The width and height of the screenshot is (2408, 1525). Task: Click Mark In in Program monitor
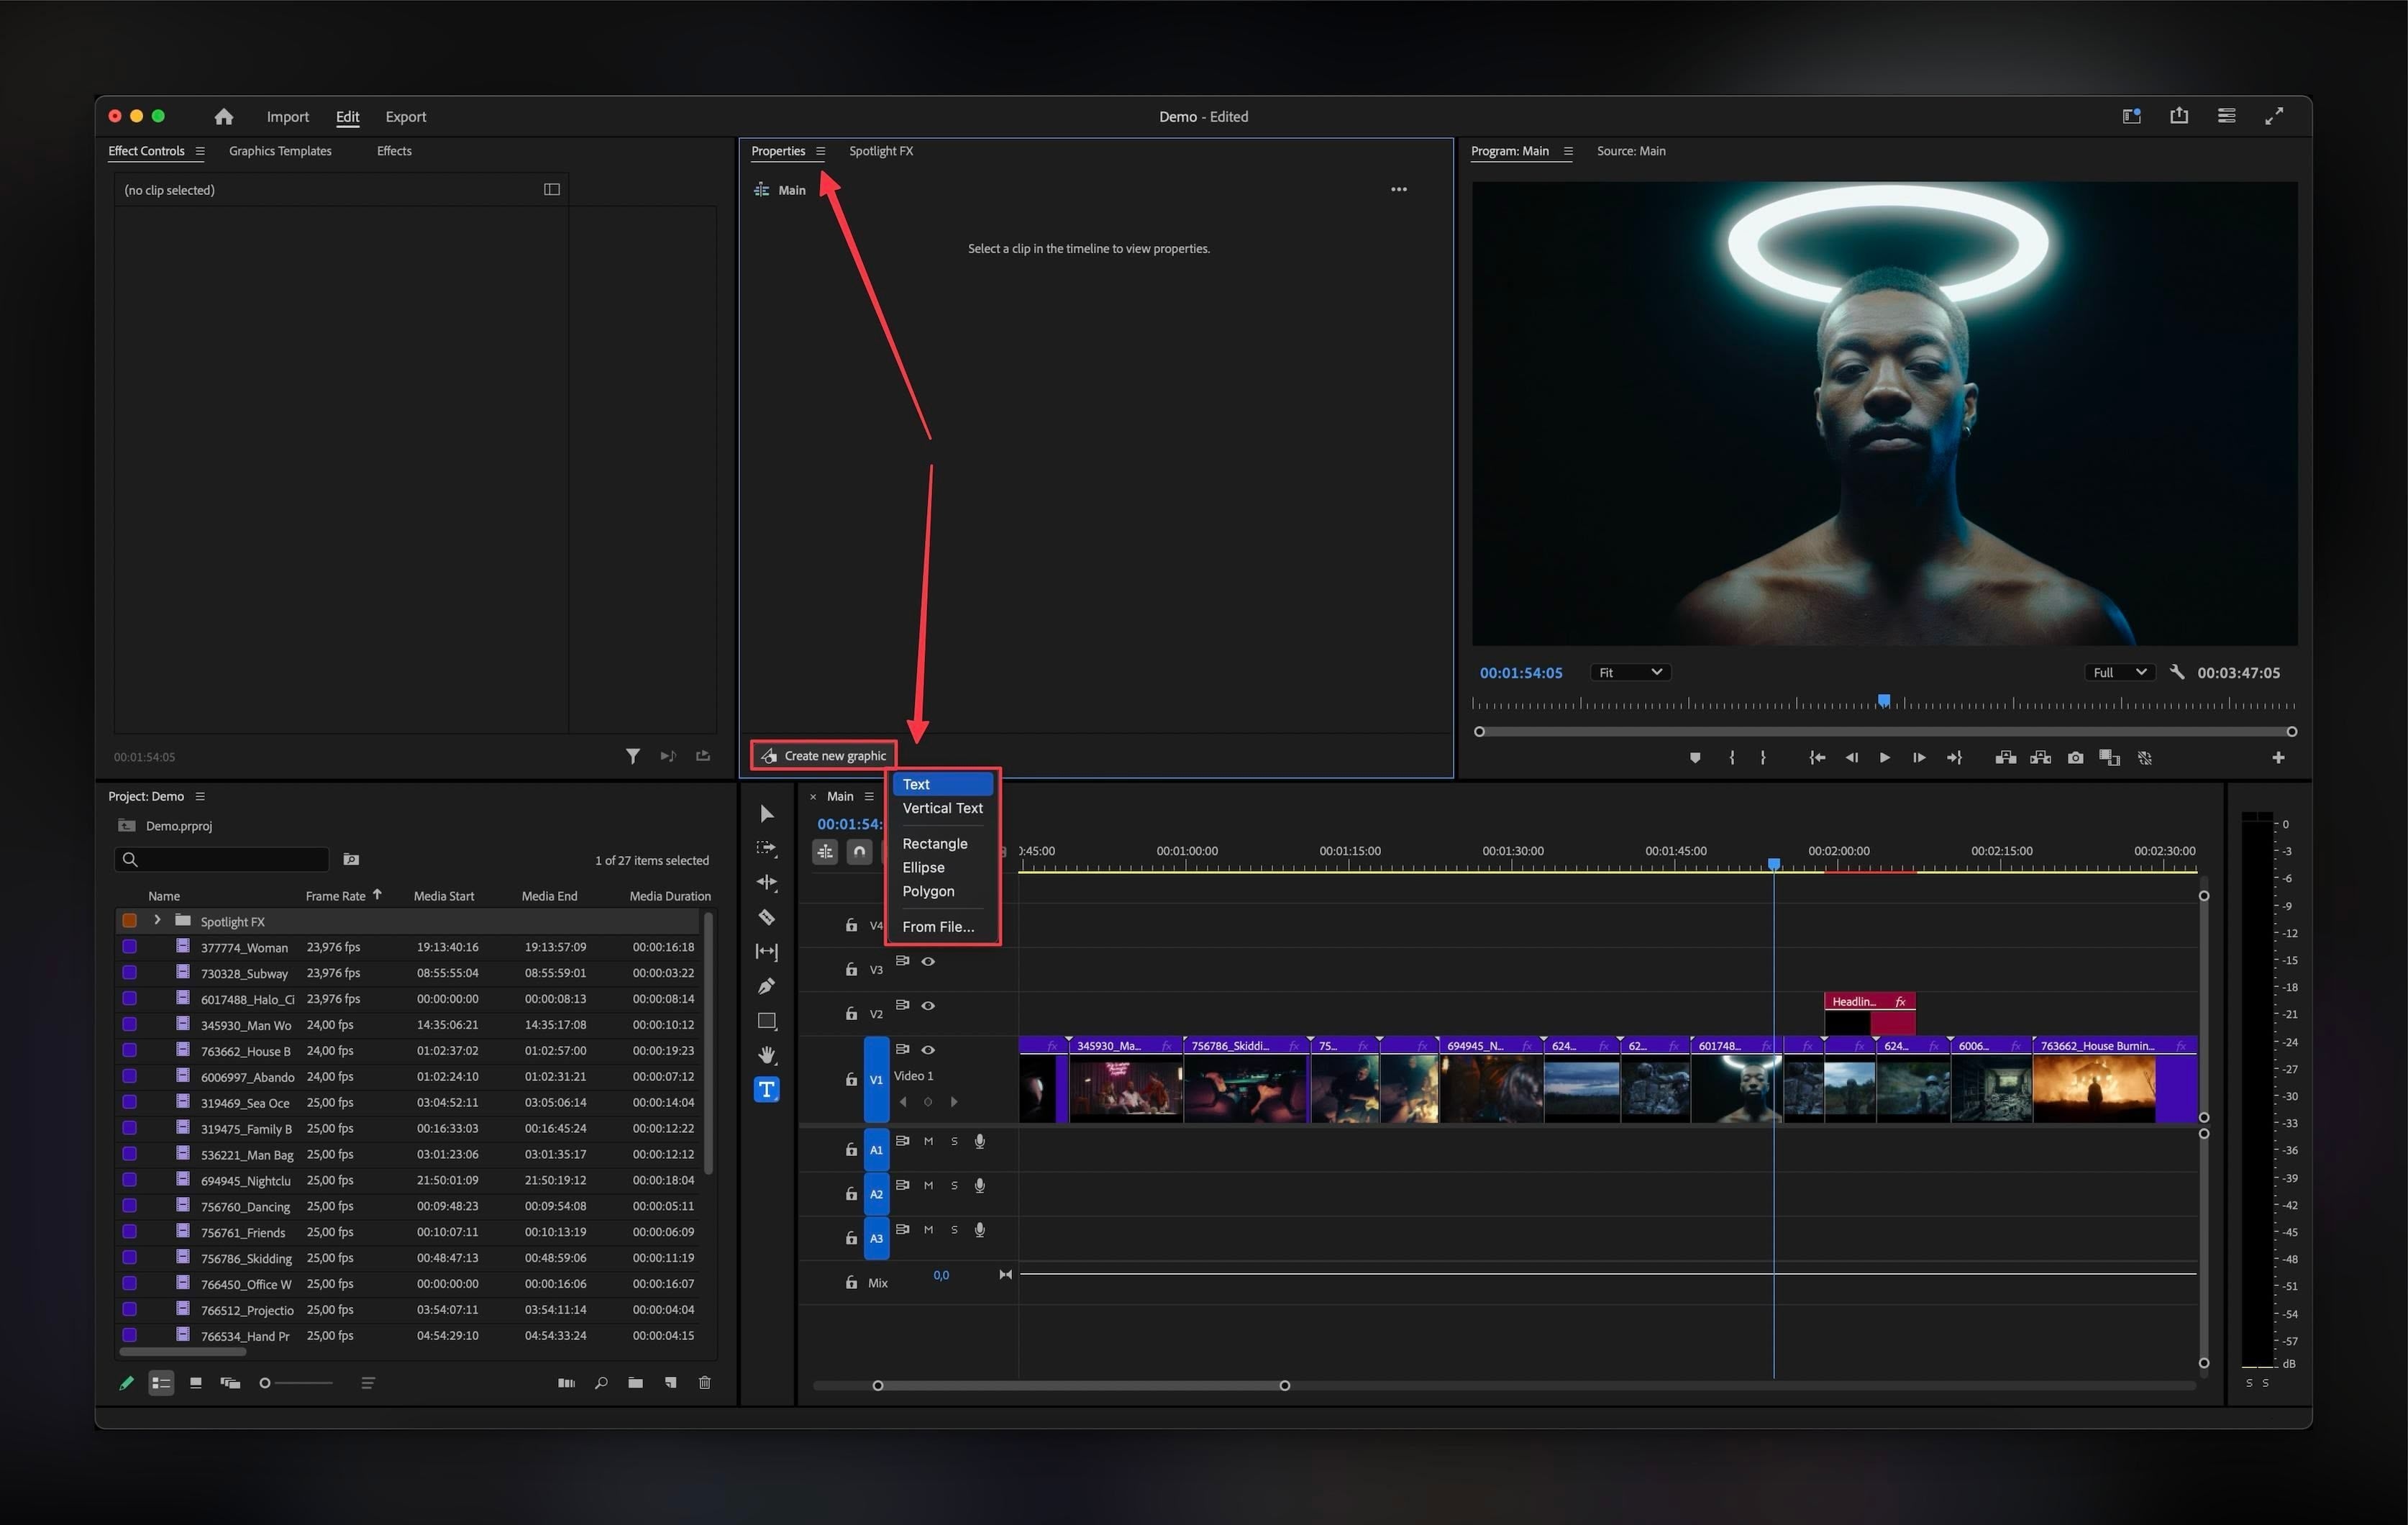tap(1732, 758)
